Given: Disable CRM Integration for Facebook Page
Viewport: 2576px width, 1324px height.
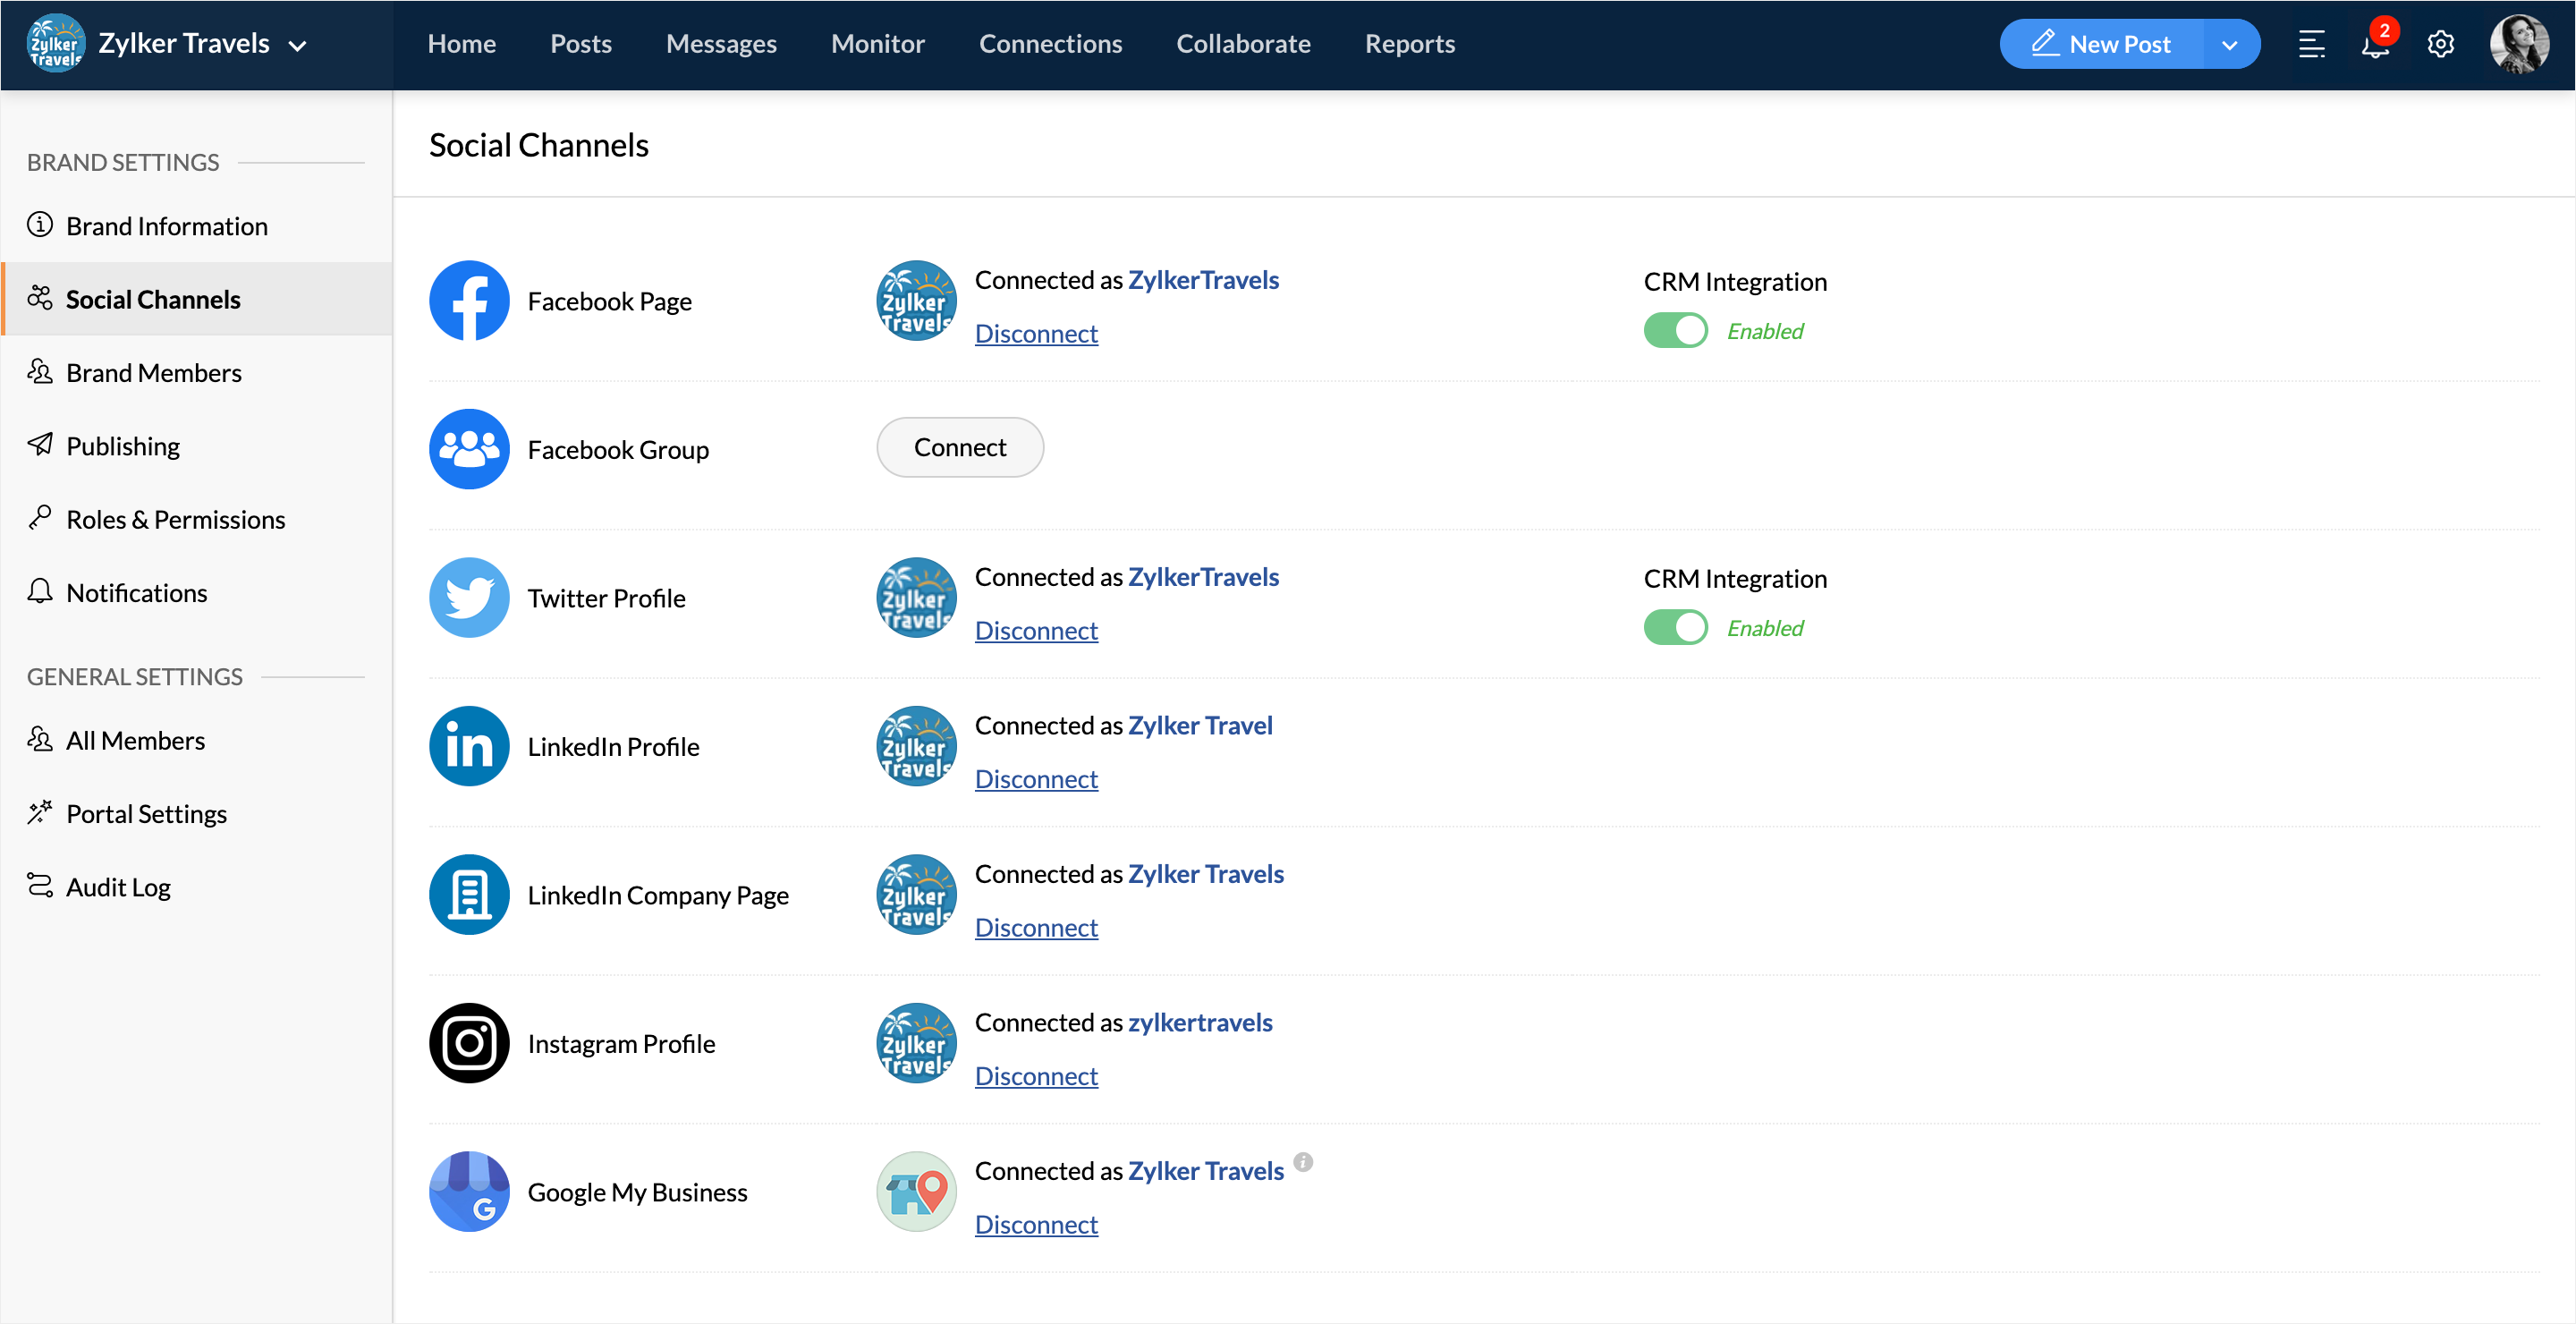Looking at the screenshot, I should point(1676,331).
